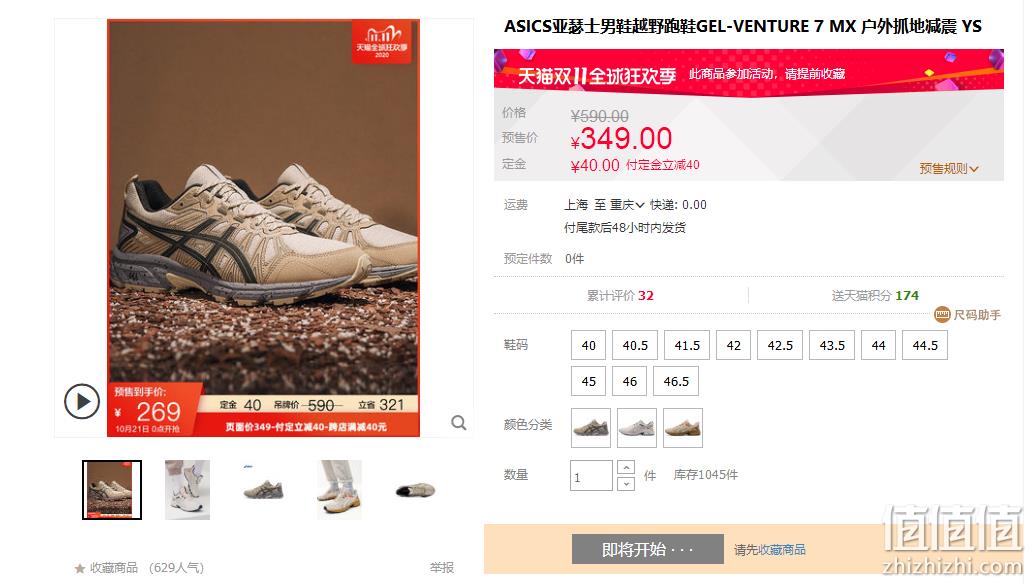Pick the white shoe color swatch

coord(636,428)
